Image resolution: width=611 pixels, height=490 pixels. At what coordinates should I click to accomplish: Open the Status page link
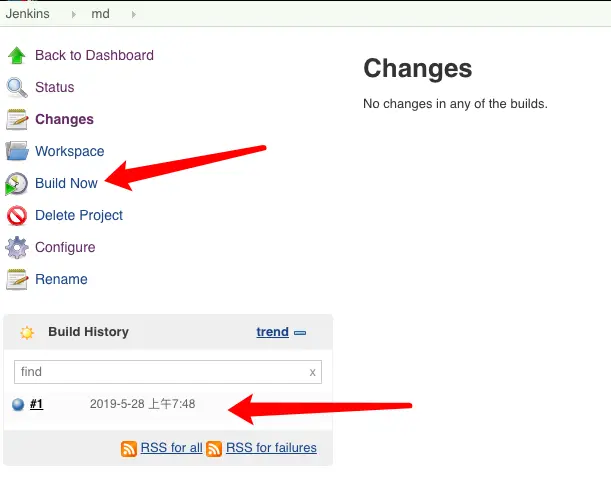coord(55,87)
